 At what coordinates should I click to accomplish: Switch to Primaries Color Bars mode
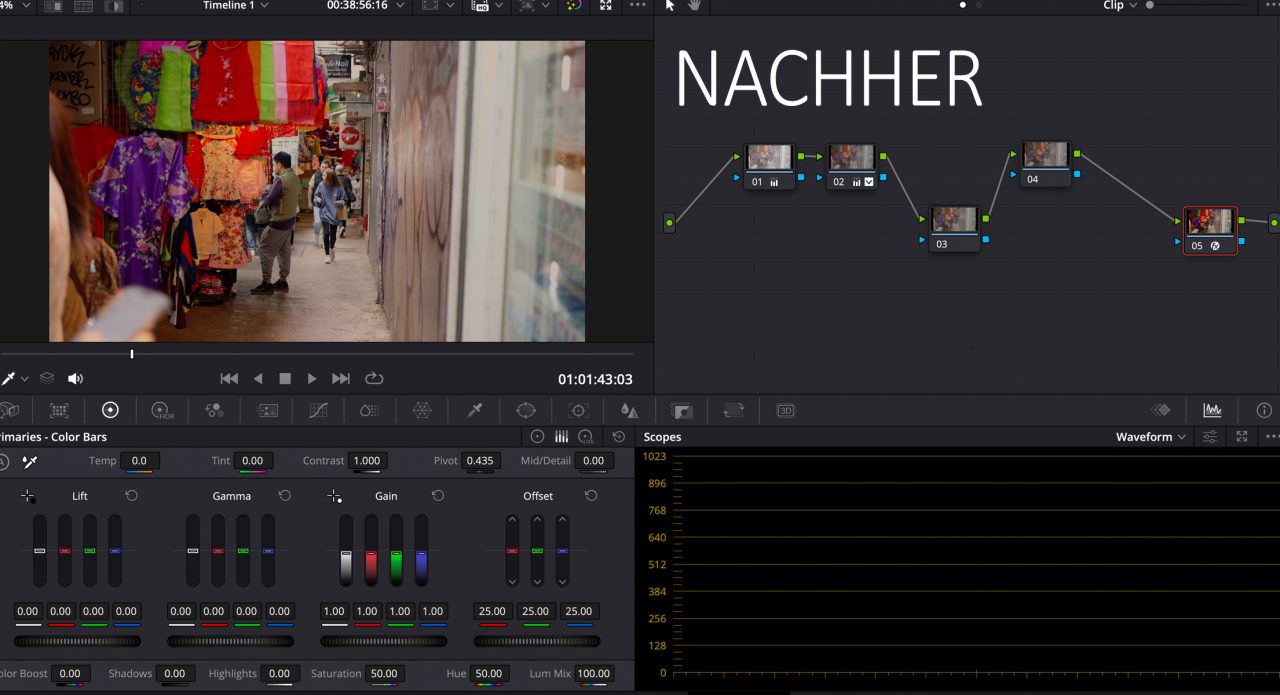coord(562,437)
